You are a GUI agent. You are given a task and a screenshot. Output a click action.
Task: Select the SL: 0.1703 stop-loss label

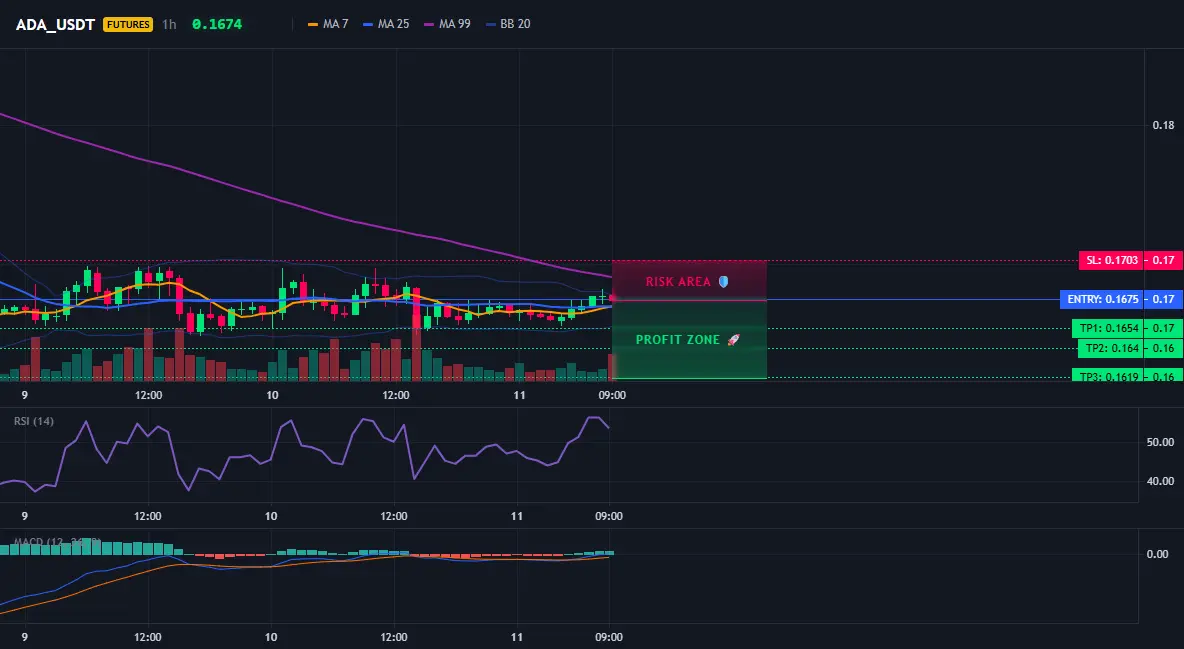1111,261
